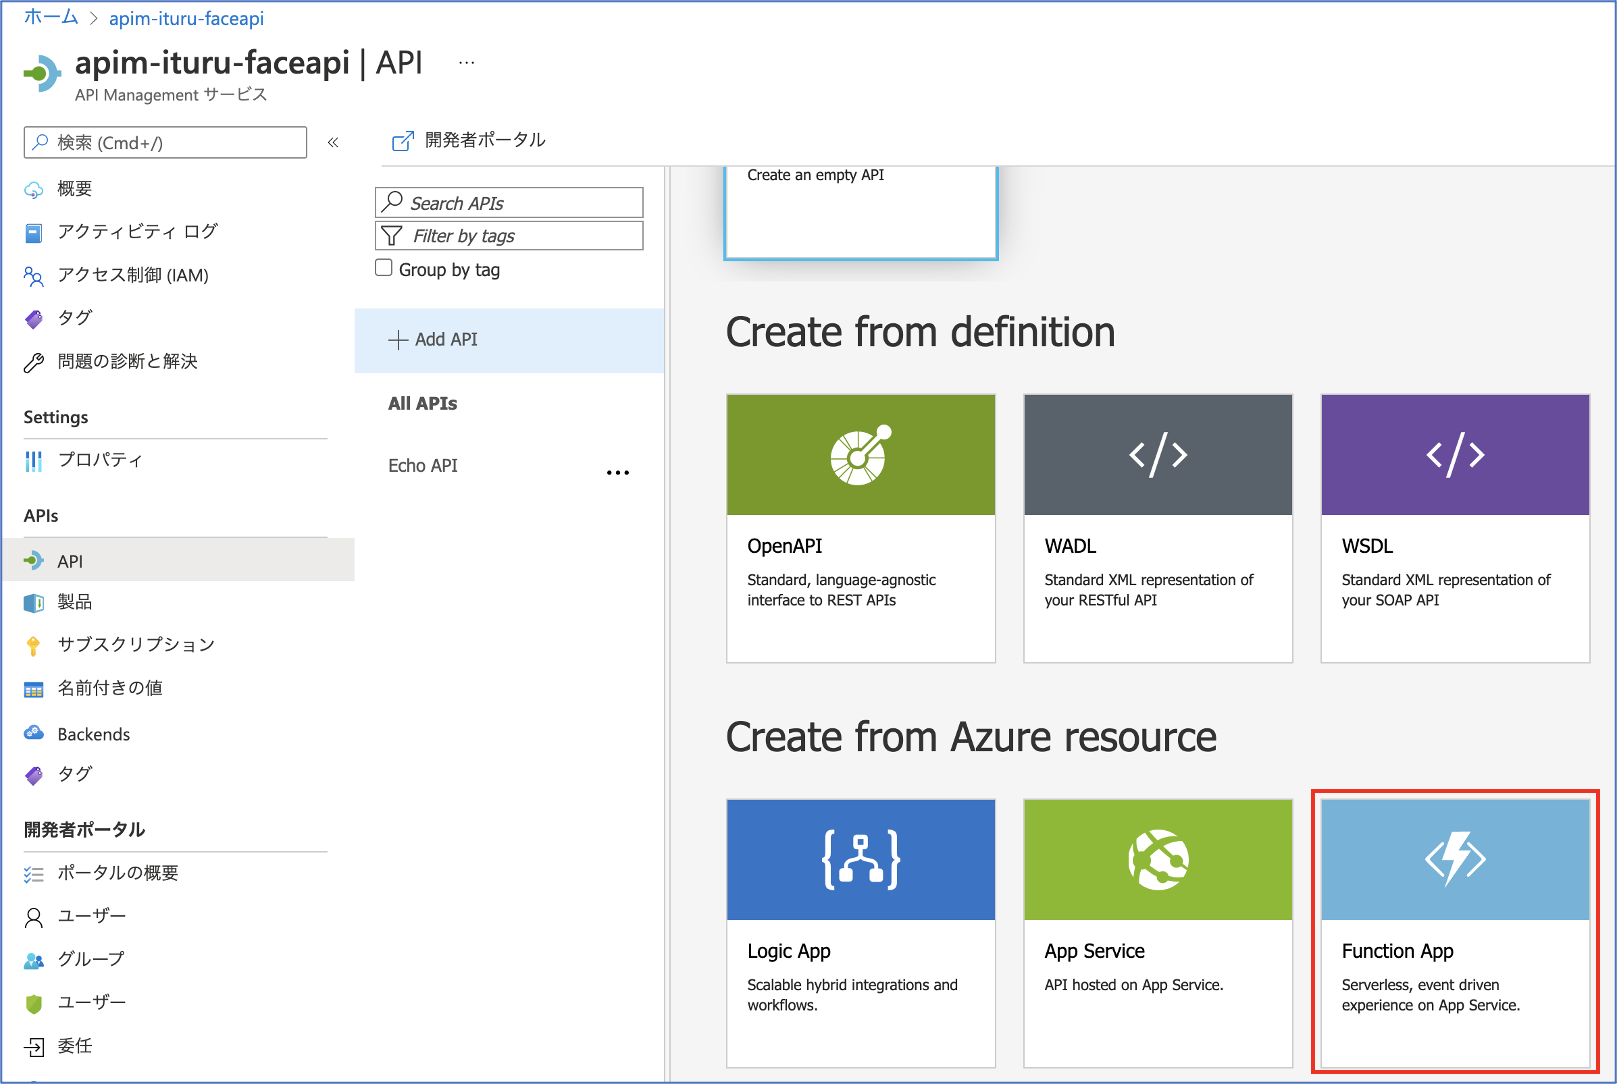Open the ellipsis menu beside the page title
This screenshot has width=1618, height=1084.
[x=467, y=62]
